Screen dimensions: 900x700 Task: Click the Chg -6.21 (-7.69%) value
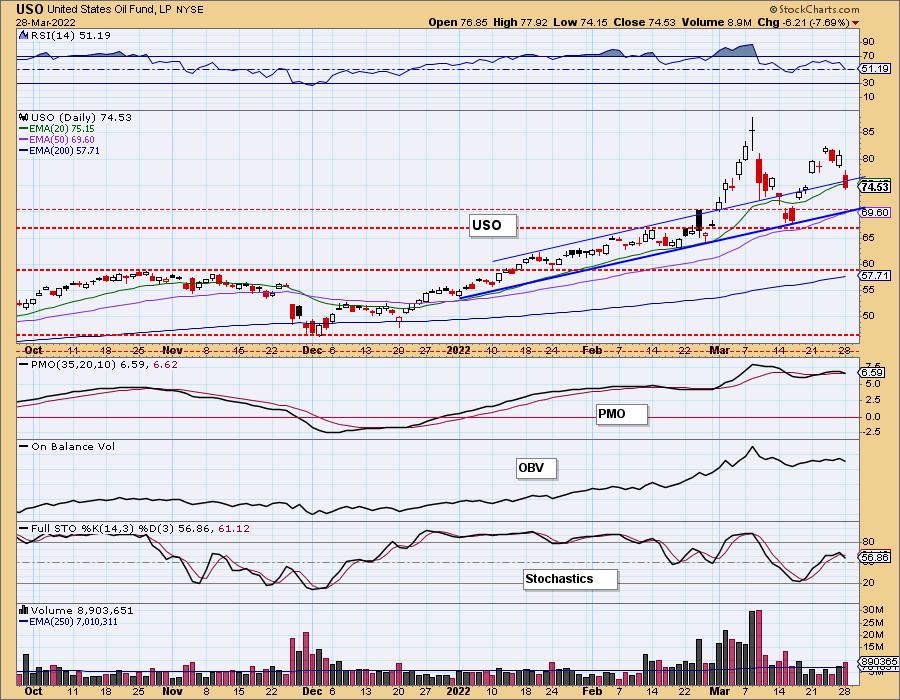803,22
